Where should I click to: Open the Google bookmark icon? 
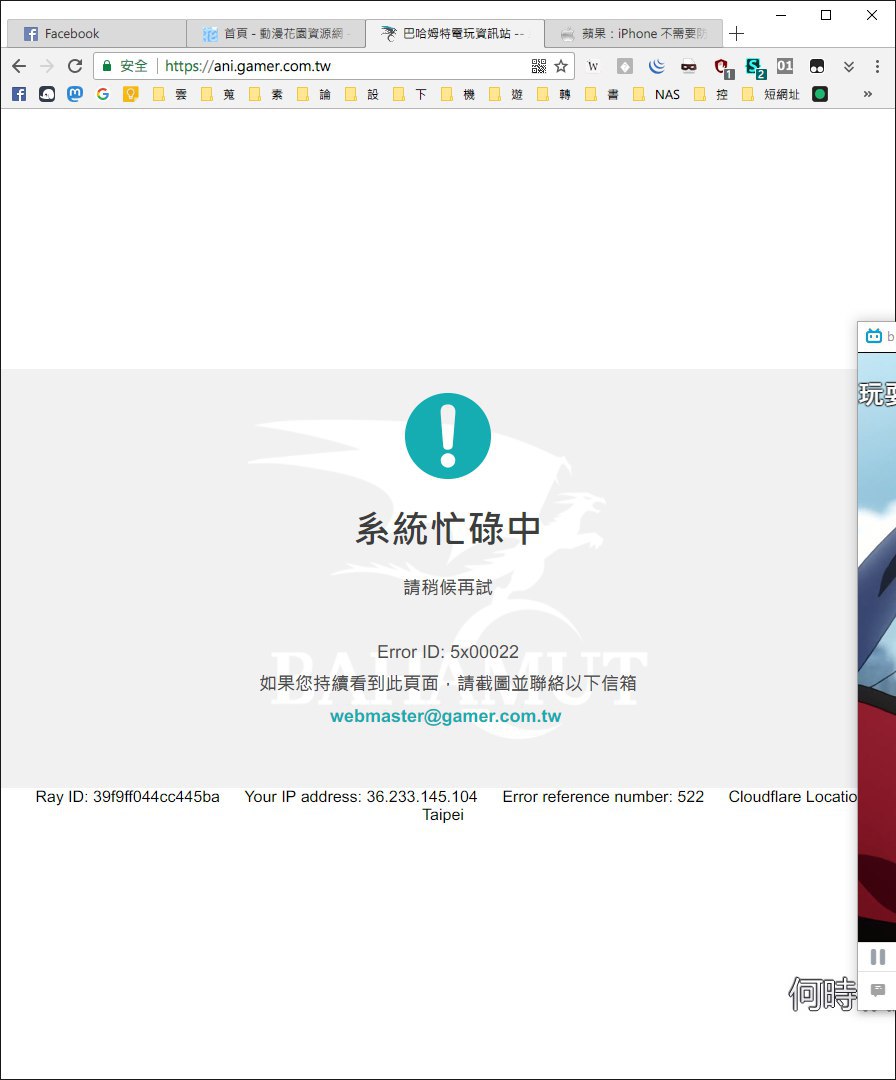tap(103, 94)
